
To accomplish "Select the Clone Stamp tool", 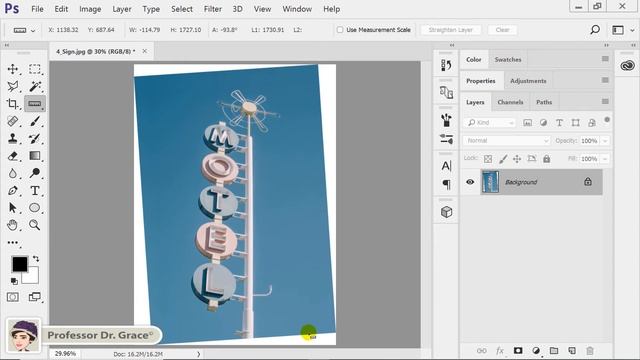I will coord(13,138).
